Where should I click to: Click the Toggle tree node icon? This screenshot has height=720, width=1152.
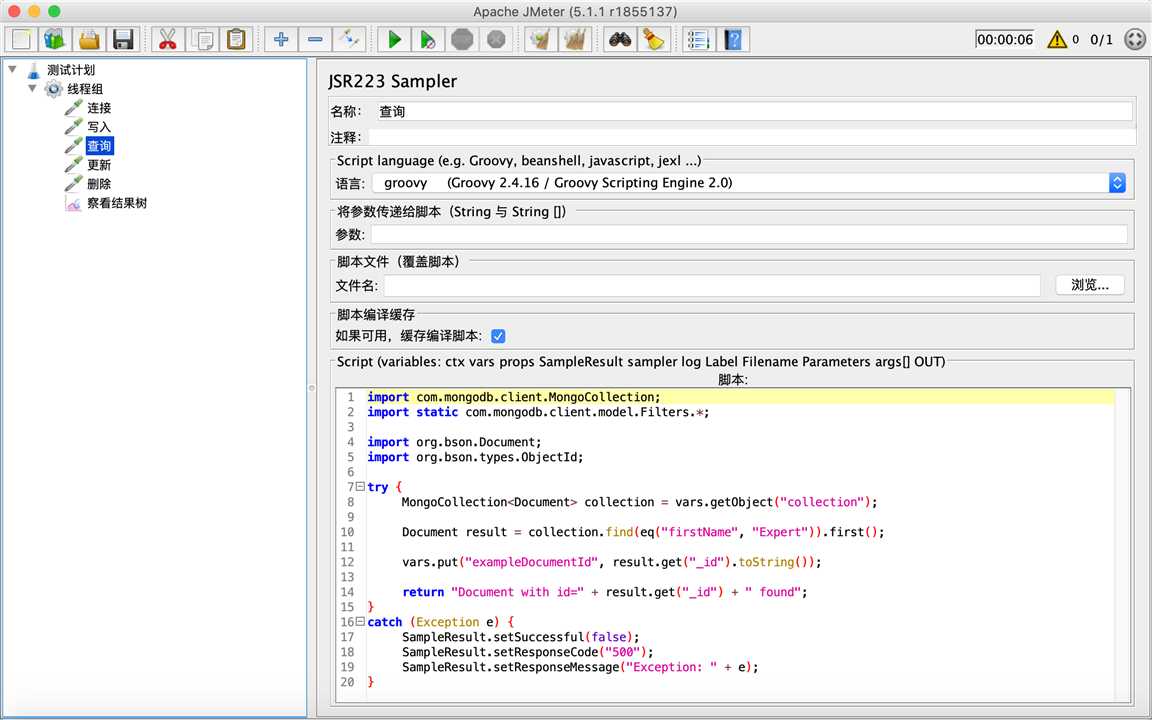pos(349,39)
